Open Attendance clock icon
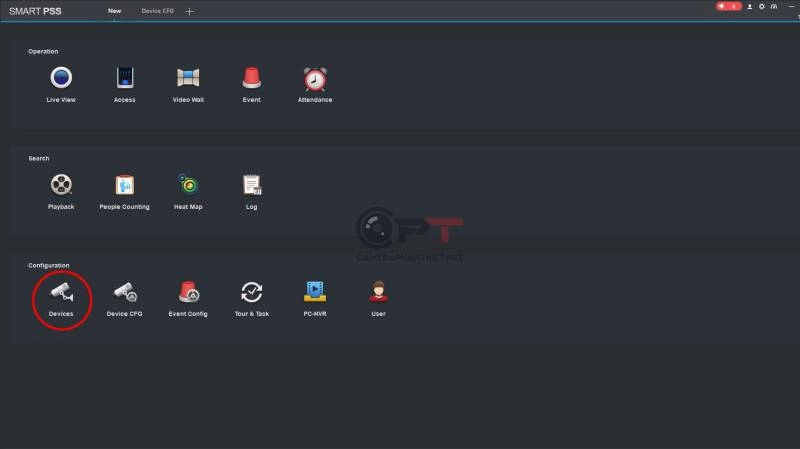The image size is (800, 449). click(315, 78)
